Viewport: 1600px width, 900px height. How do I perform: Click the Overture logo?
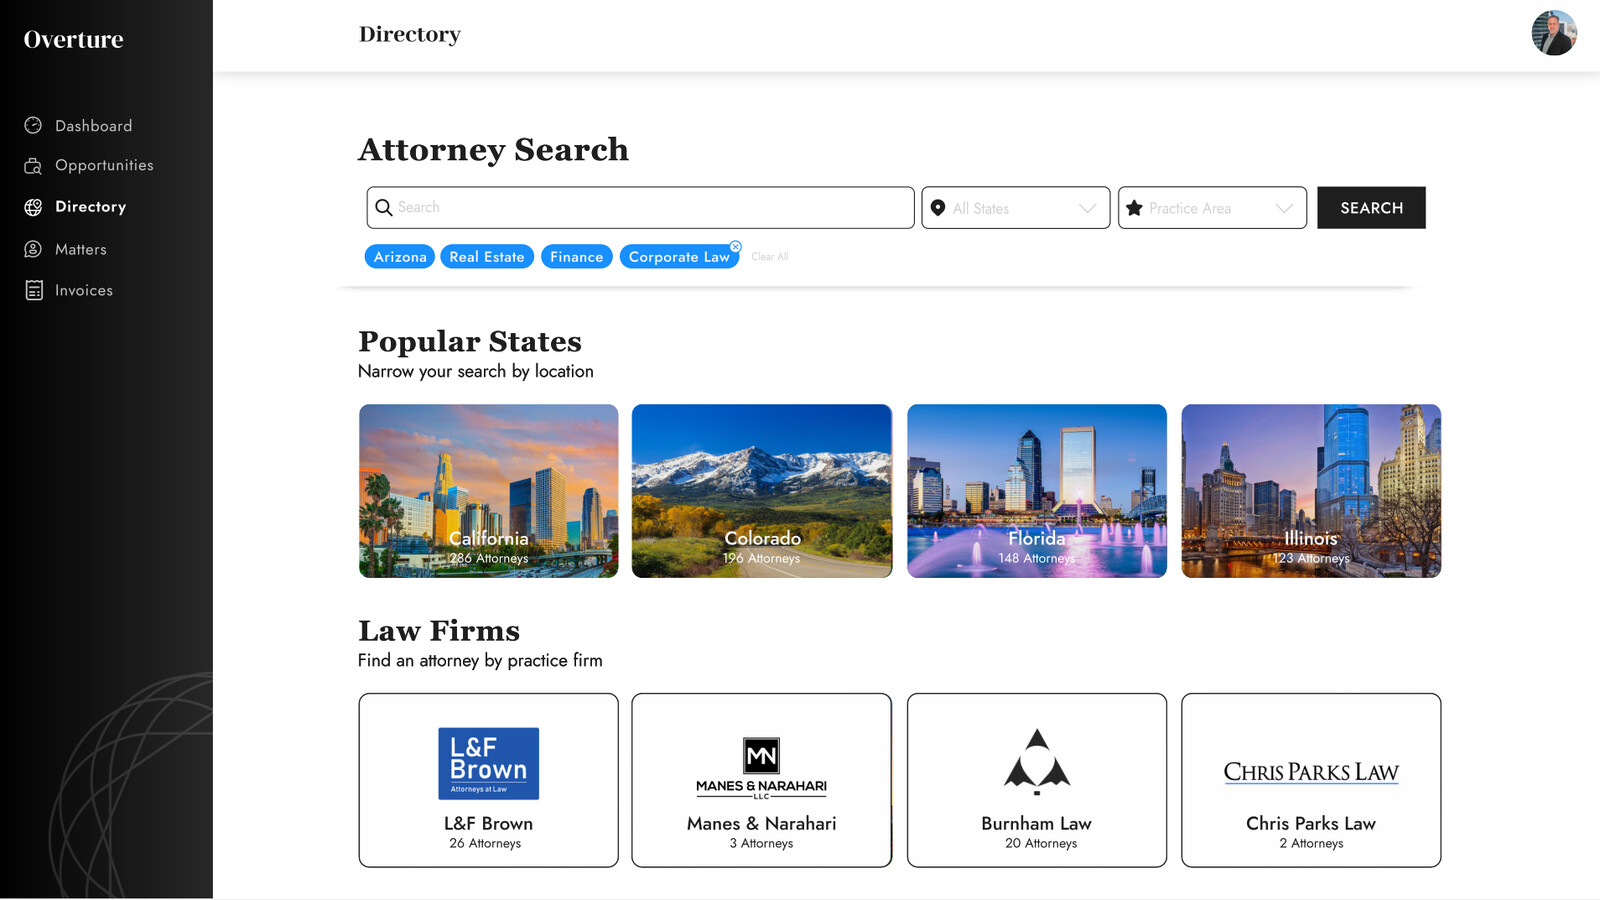point(73,39)
